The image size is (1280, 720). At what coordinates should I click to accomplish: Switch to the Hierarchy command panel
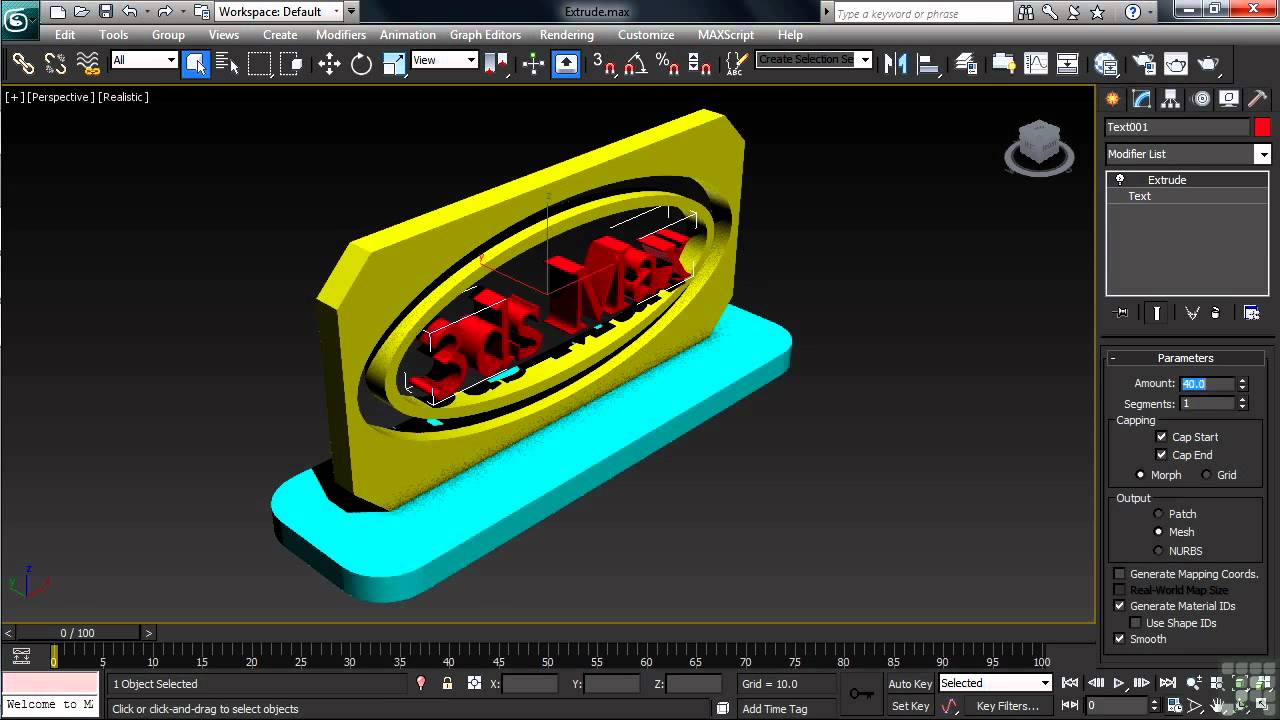[1171, 99]
